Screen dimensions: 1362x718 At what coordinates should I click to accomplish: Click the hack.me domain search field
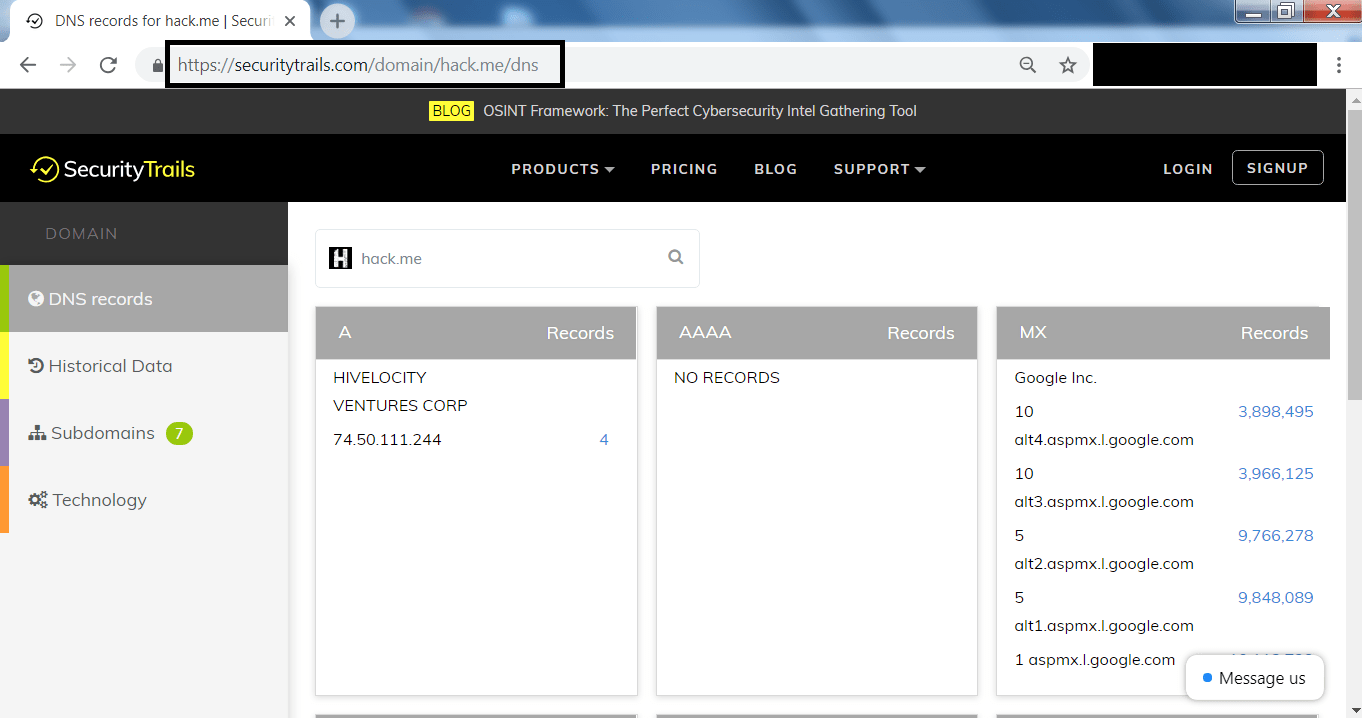[x=507, y=258]
